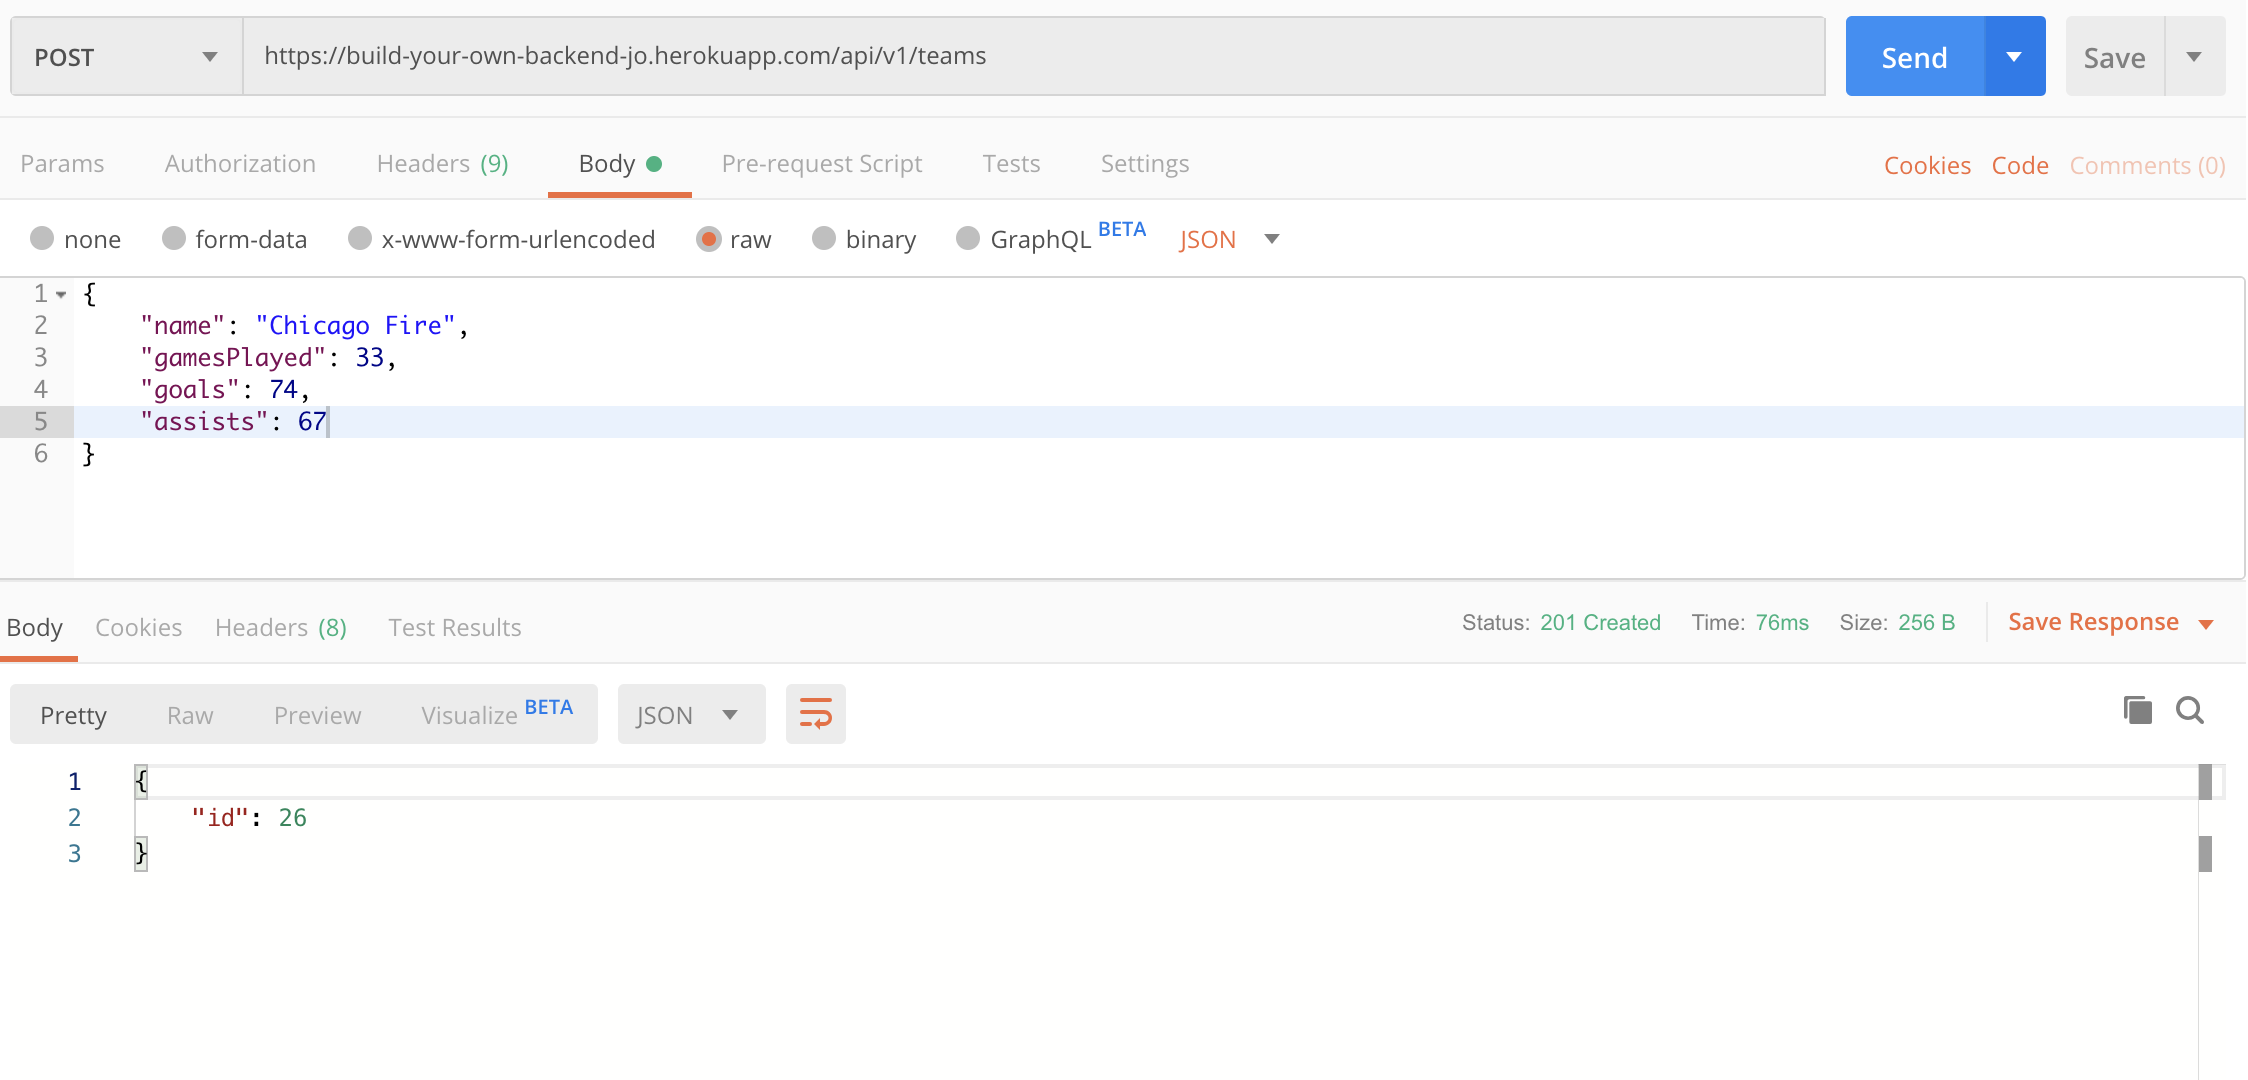Click the Send button

tap(1913, 56)
